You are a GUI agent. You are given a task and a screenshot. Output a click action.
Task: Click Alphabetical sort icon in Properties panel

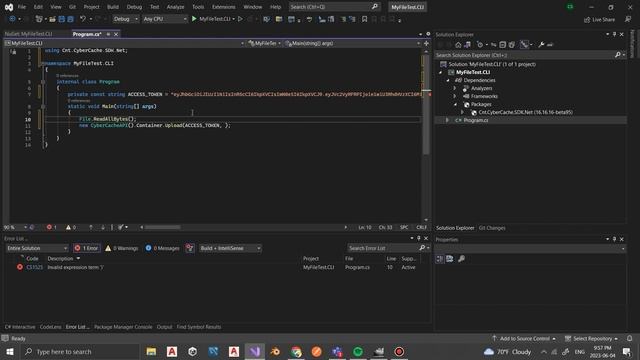point(449,259)
